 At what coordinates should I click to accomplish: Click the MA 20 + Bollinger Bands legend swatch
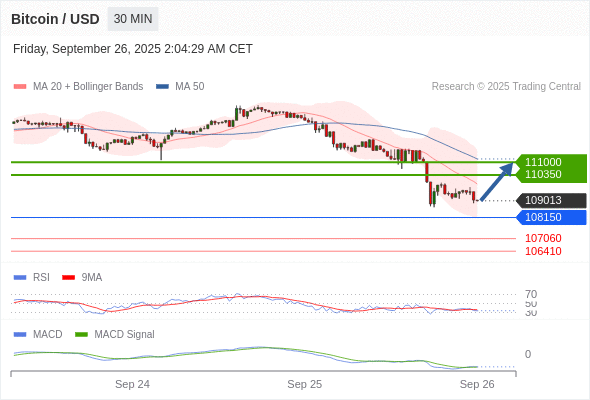tap(20, 87)
